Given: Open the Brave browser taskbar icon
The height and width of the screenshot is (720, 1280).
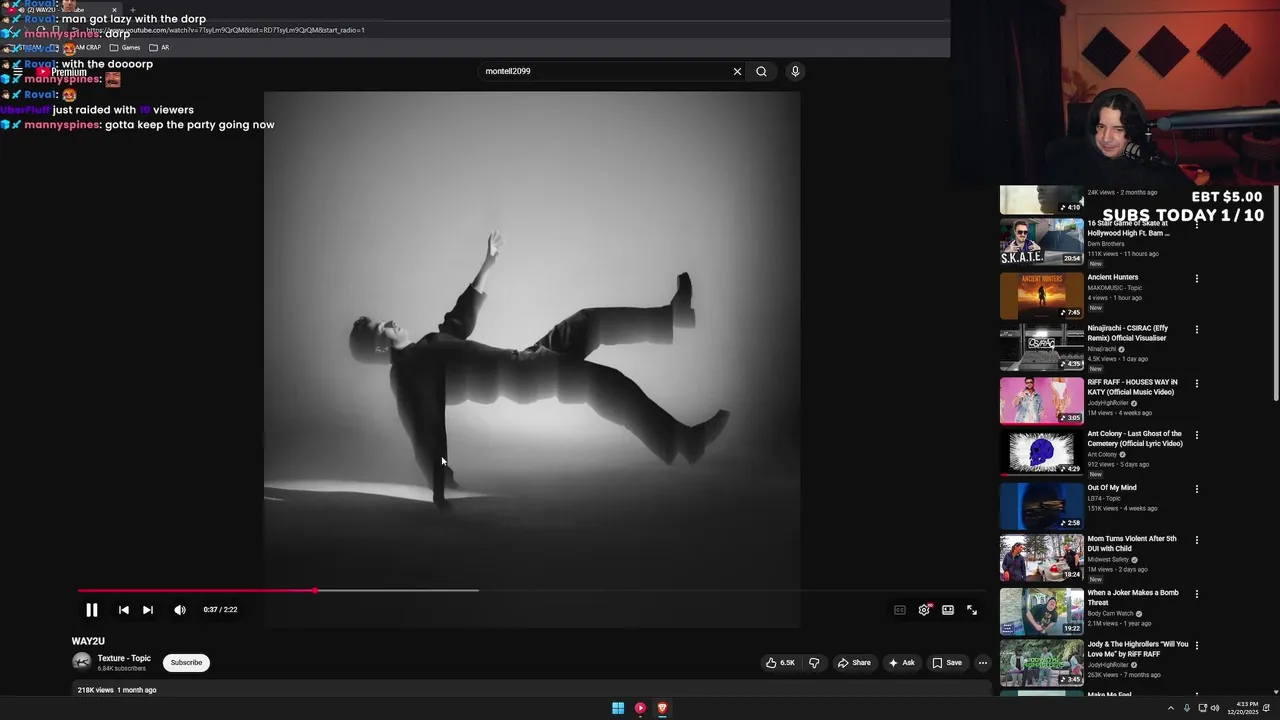Looking at the screenshot, I should coord(662,708).
